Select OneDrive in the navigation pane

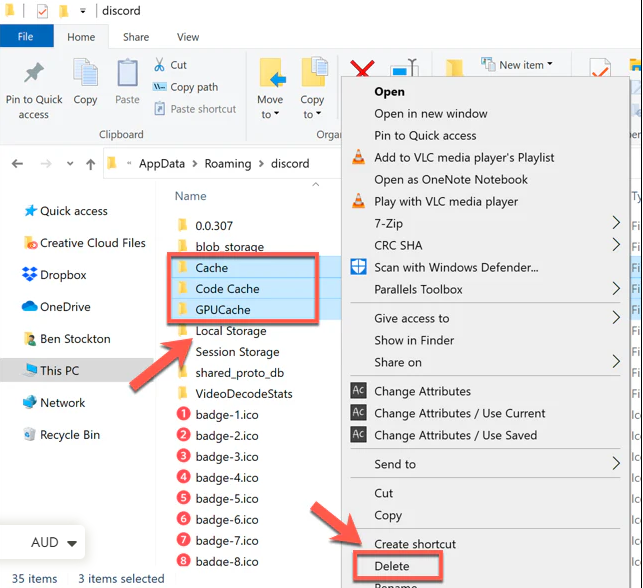(x=56, y=307)
